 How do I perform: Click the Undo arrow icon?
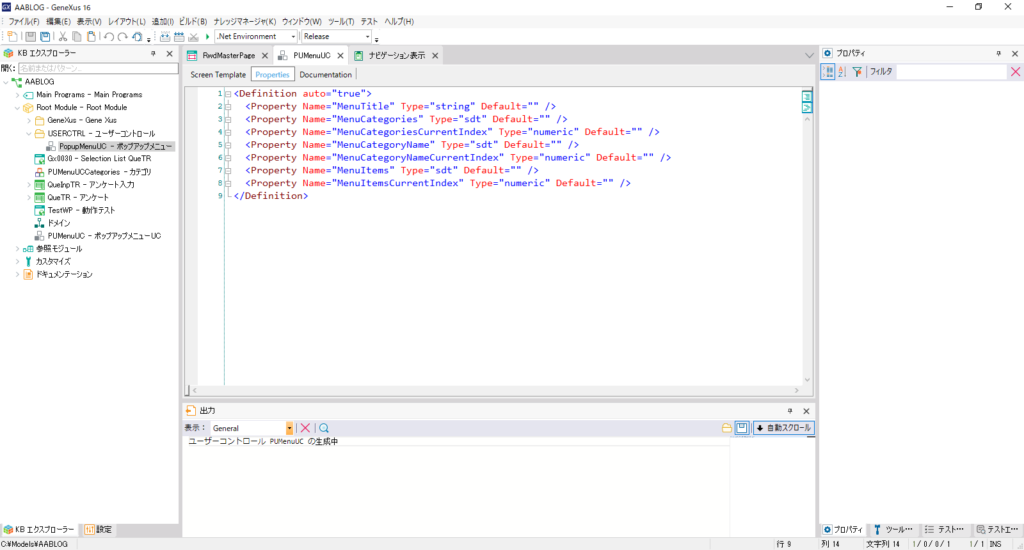click(x=108, y=37)
